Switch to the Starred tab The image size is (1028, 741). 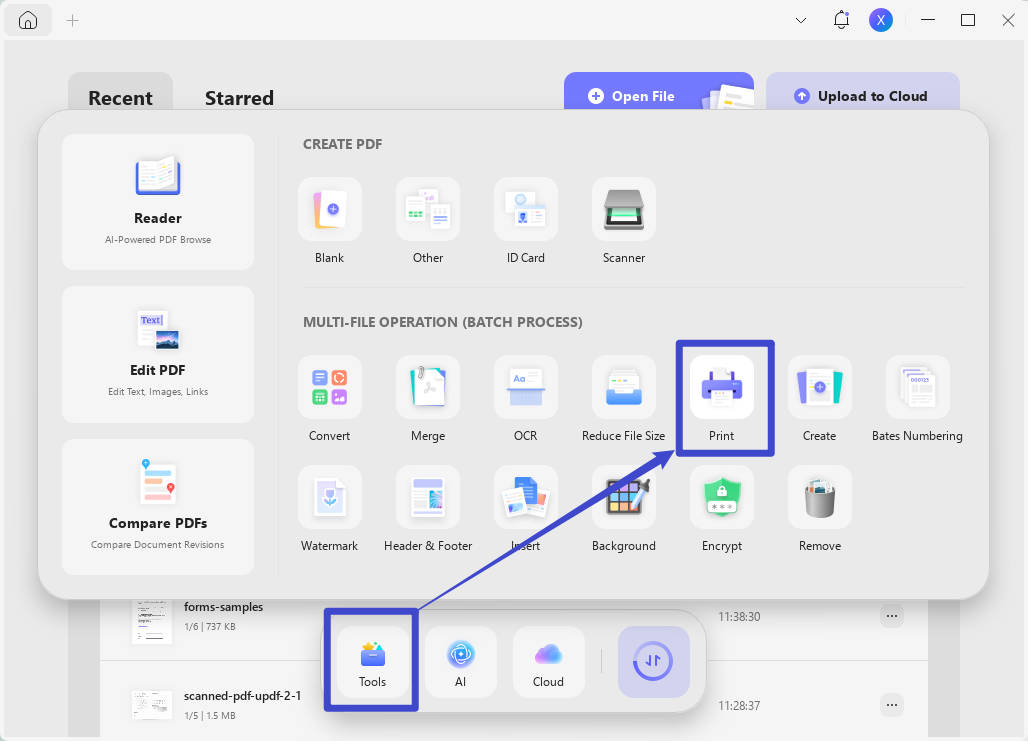[x=239, y=98]
